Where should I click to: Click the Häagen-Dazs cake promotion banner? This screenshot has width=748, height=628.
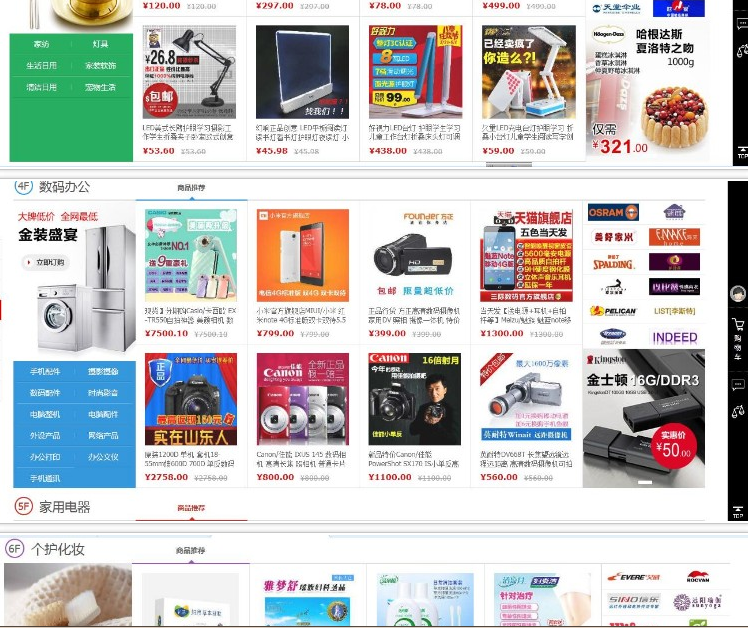click(x=647, y=92)
